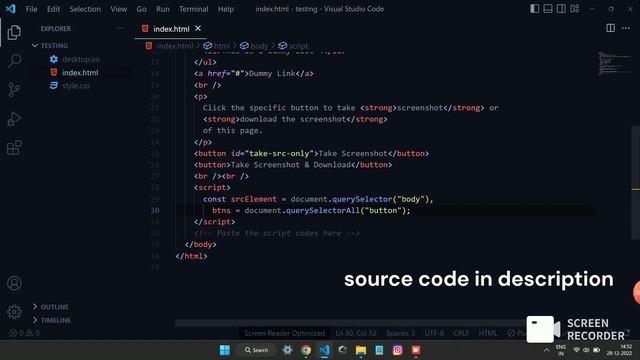Open clock and date in system tray
The image size is (640, 360).
619,350
